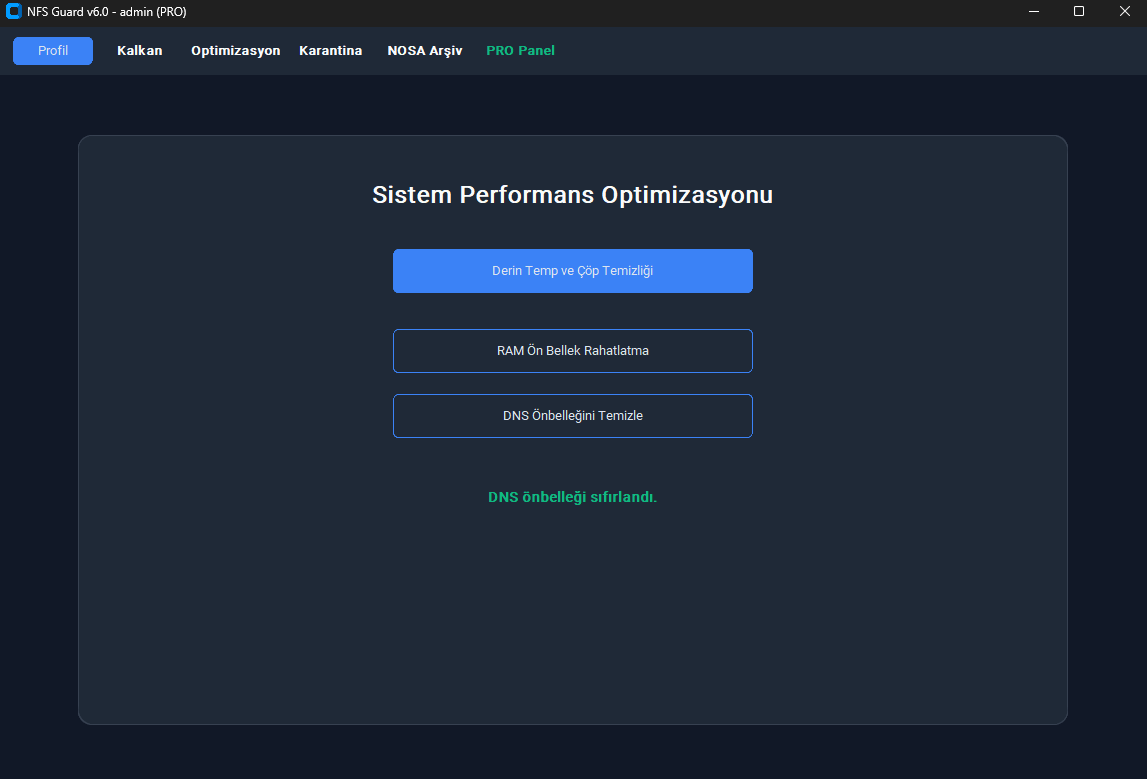Open the Profil tab

coord(53,50)
